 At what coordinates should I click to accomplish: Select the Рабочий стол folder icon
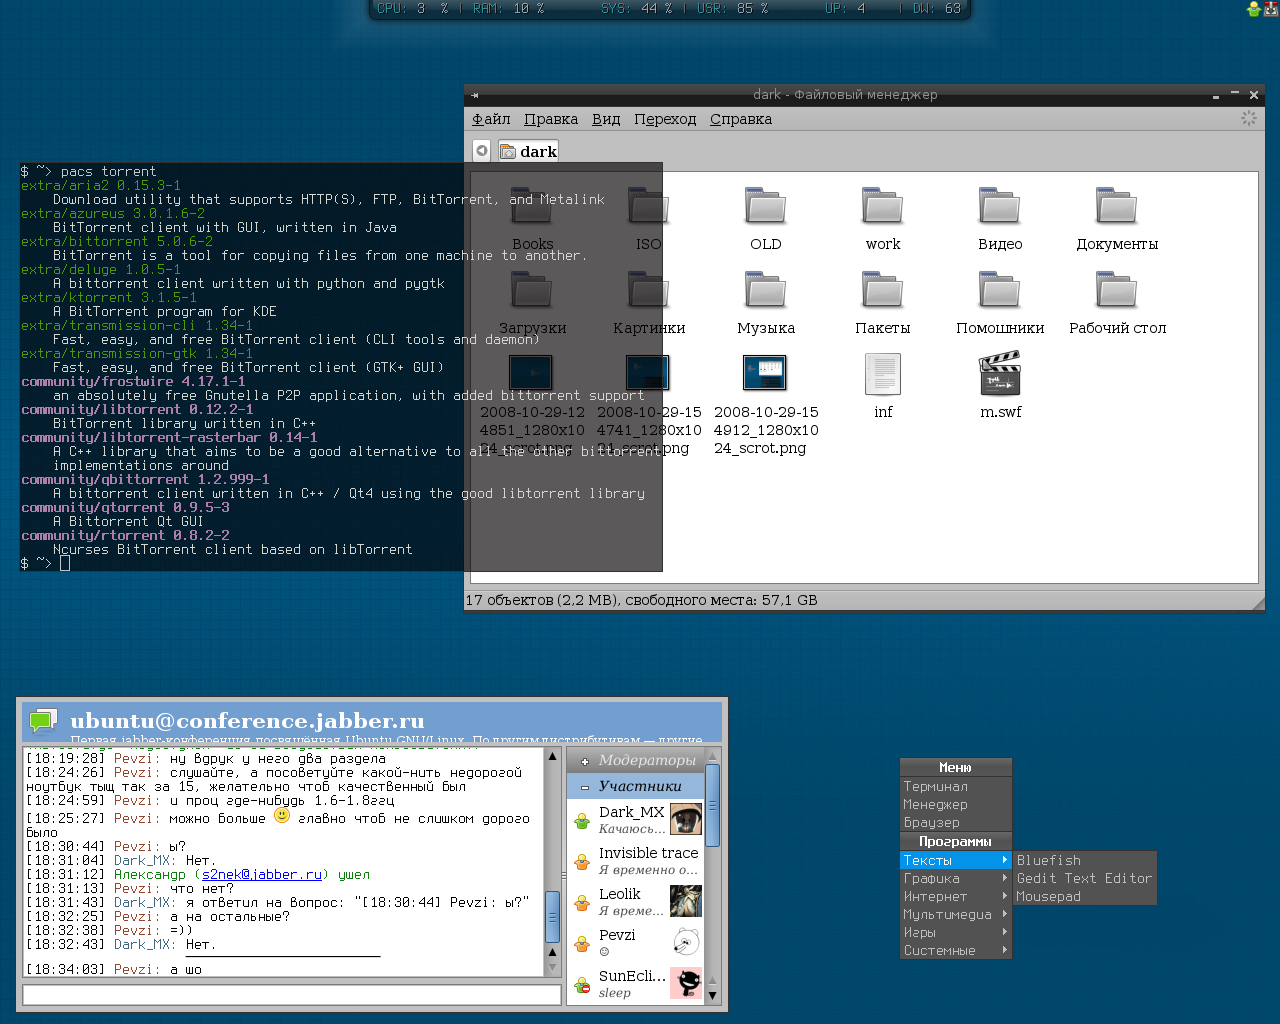[1117, 291]
